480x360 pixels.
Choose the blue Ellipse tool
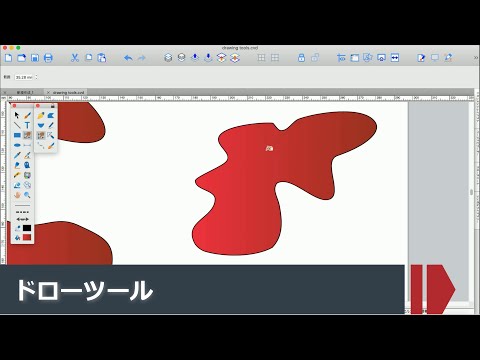pos(17,145)
